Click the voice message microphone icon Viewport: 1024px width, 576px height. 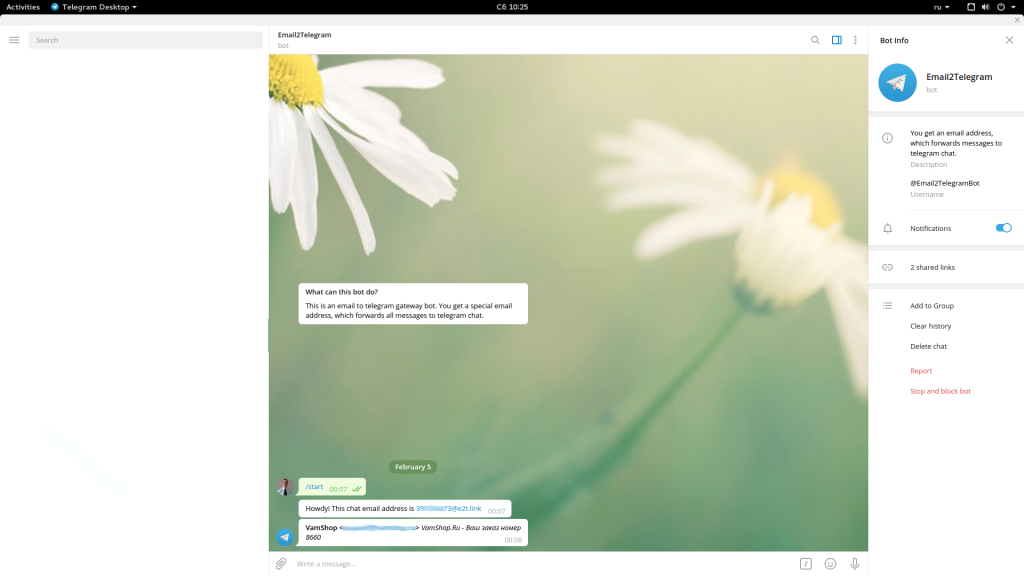[855, 564]
